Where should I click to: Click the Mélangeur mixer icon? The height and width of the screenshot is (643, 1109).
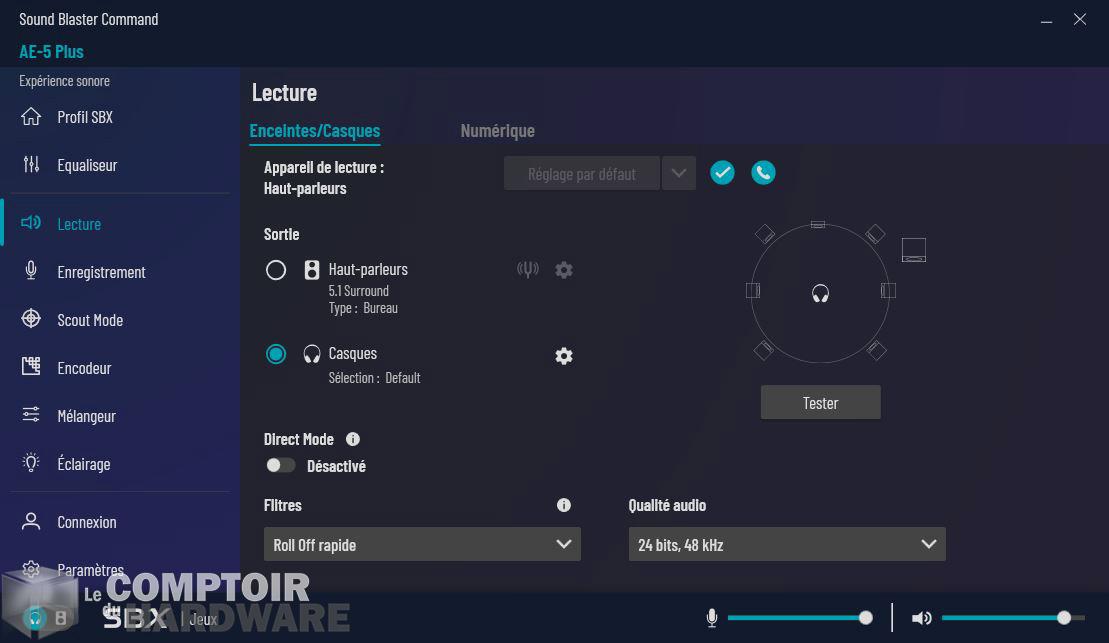[x=31, y=415]
